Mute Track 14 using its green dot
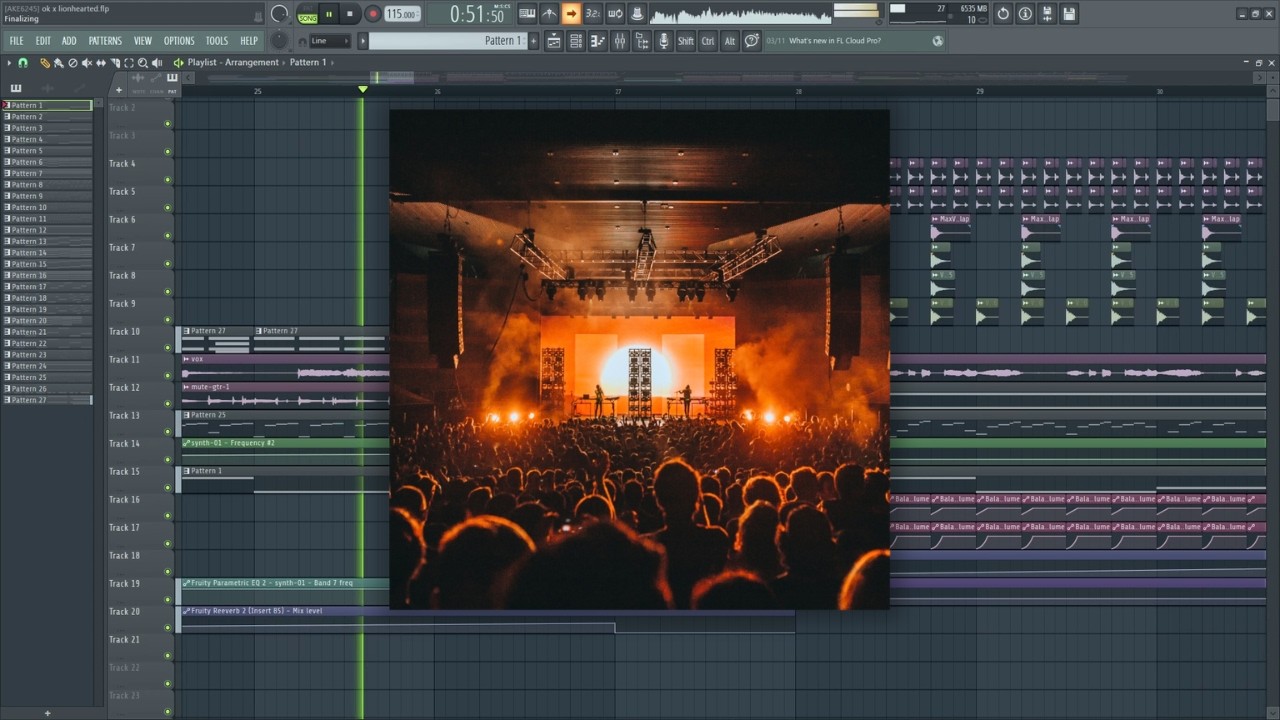This screenshot has height=720, width=1280. pyautogui.click(x=167, y=460)
